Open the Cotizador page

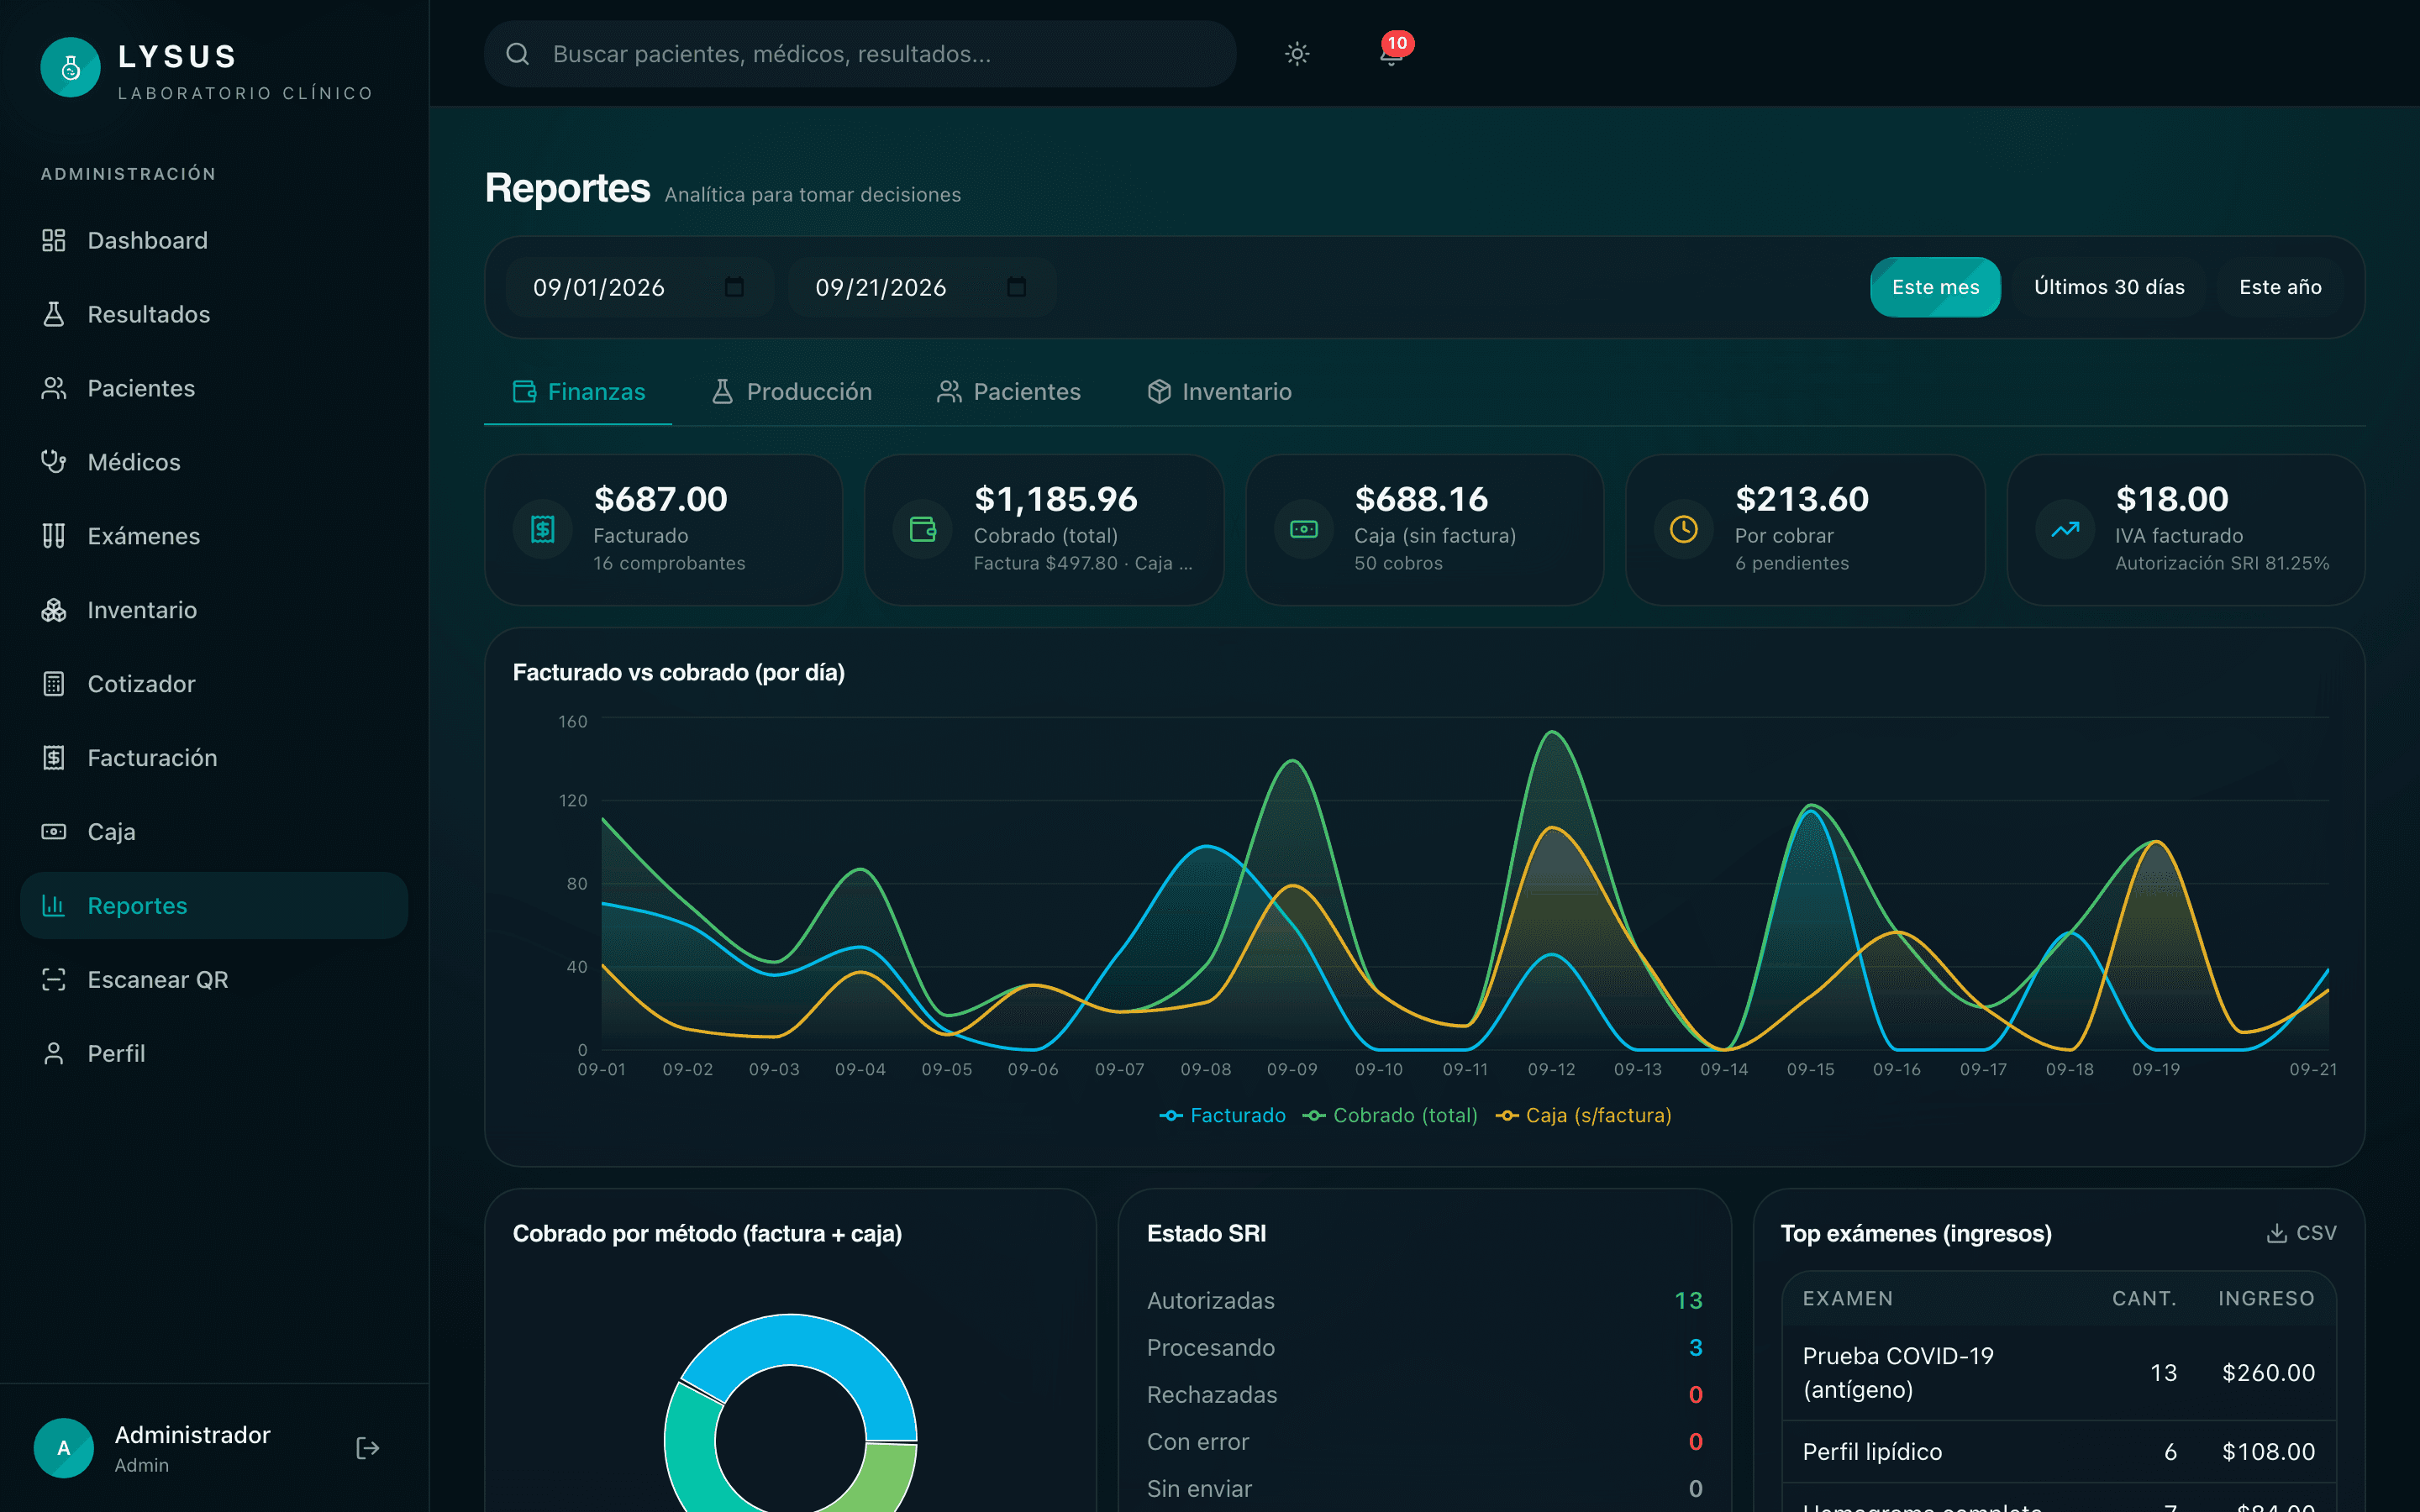point(214,684)
